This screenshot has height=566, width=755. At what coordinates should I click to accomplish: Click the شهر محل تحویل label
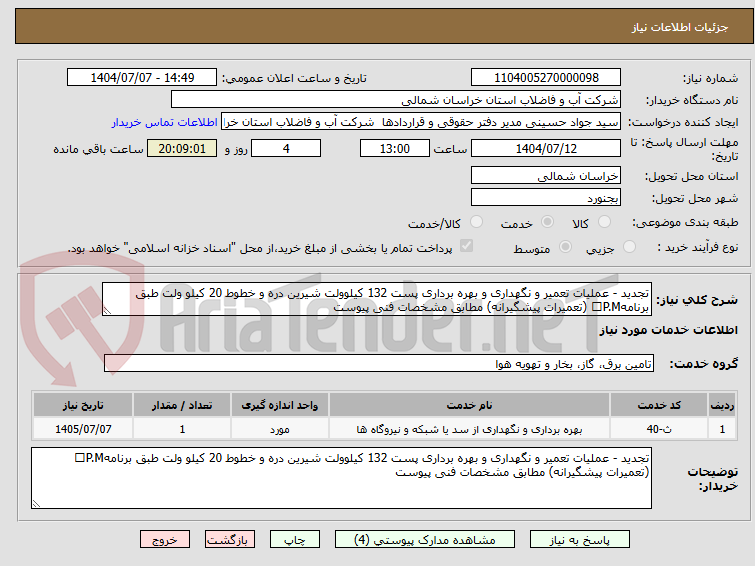tap(695, 198)
